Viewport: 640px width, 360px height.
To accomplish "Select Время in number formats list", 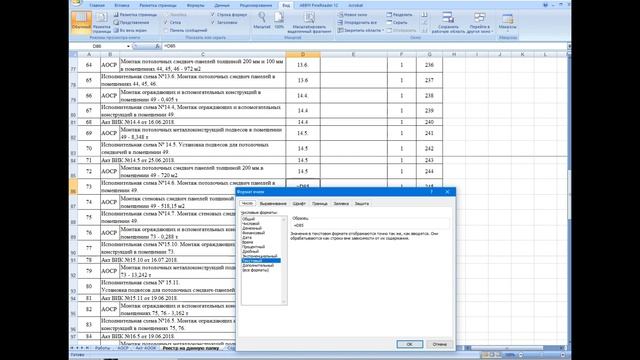I will tap(247, 242).
